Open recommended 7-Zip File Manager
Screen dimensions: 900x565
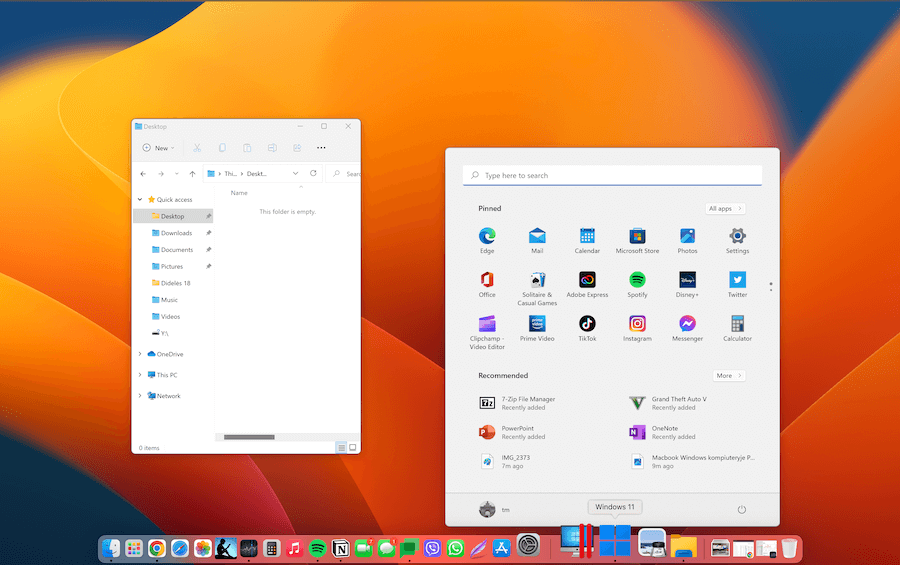point(517,403)
